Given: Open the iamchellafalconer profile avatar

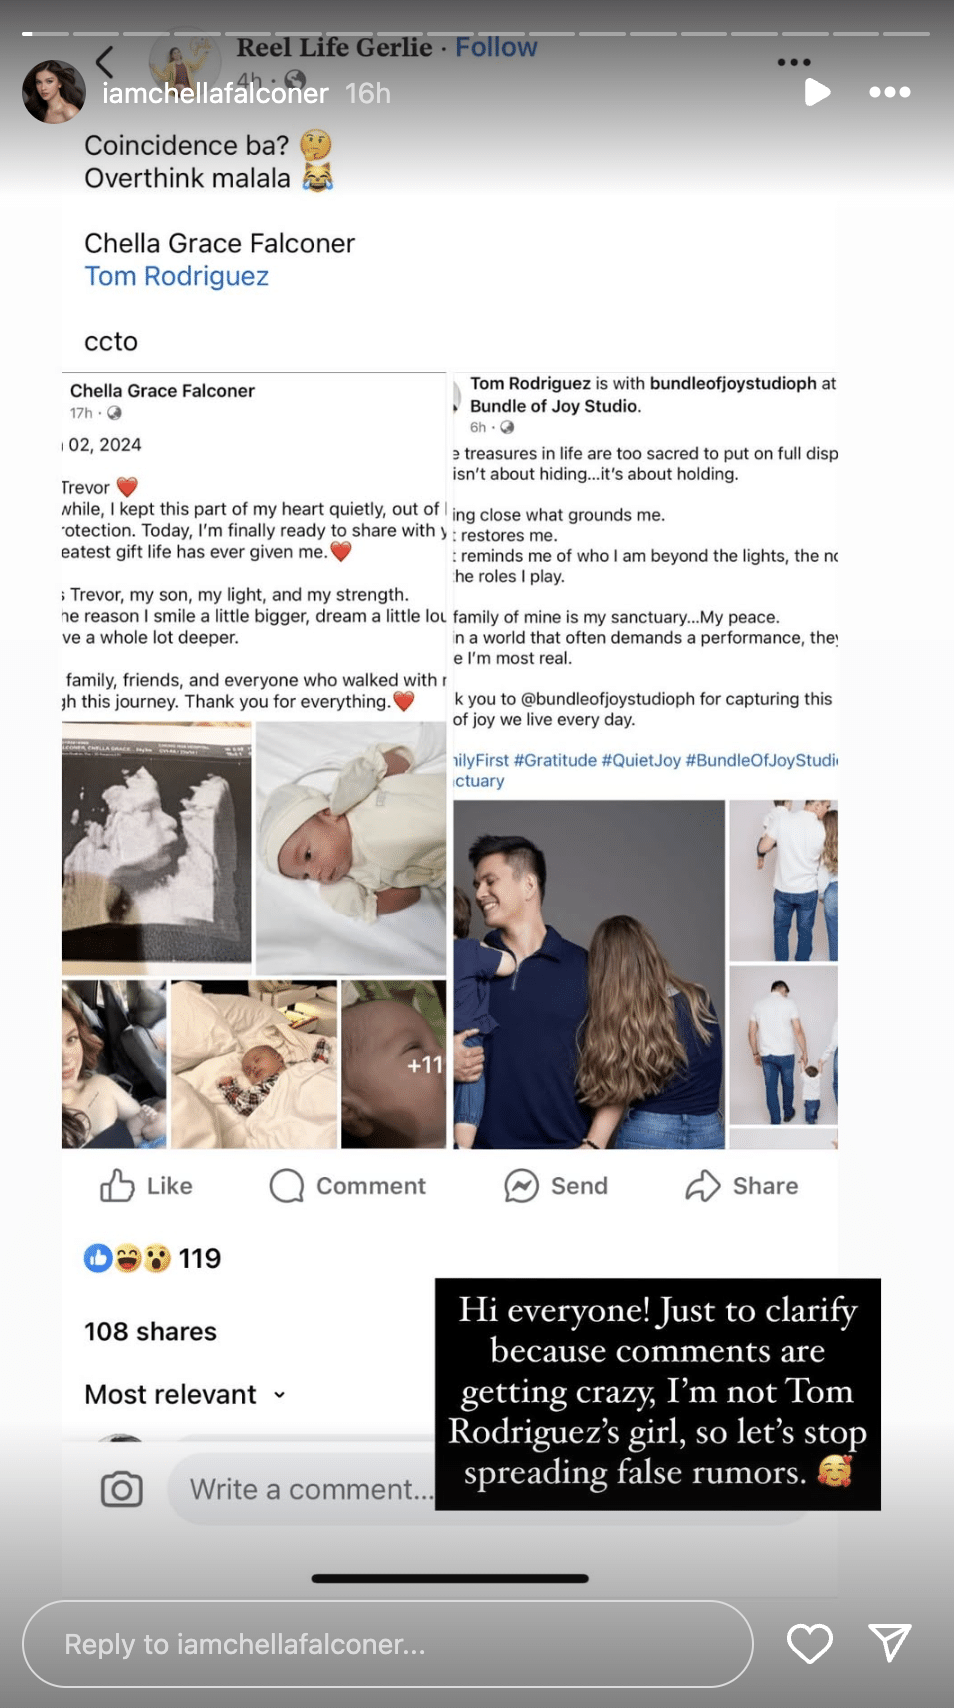Looking at the screenshot, I should (x=54, y=92).
